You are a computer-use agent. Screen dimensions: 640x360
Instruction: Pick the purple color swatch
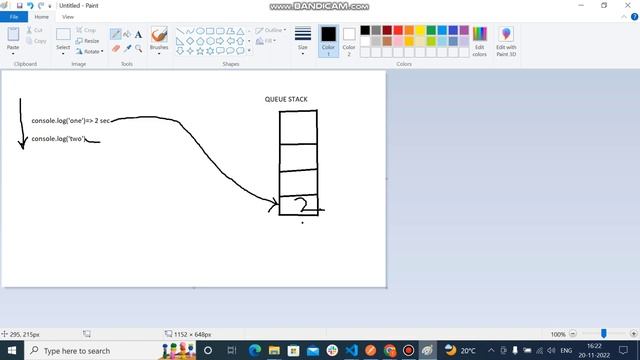point(464,30)
